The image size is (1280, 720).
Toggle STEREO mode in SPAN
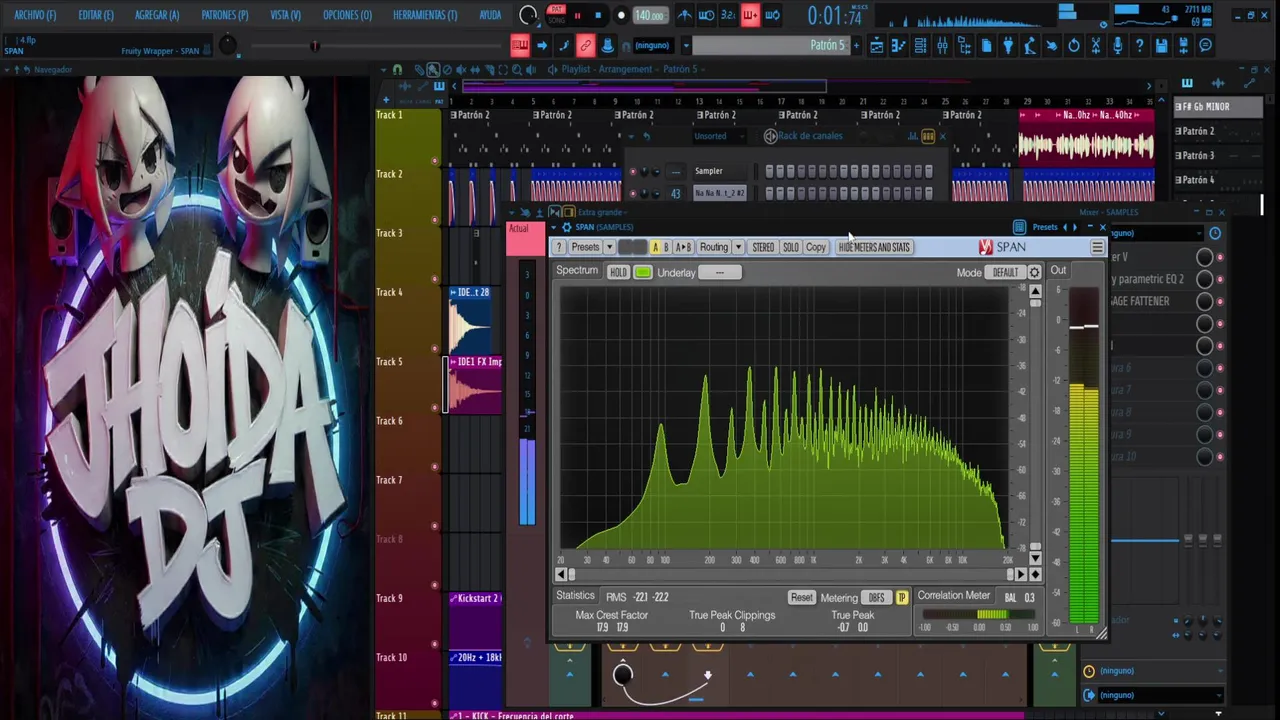(763, 247)
